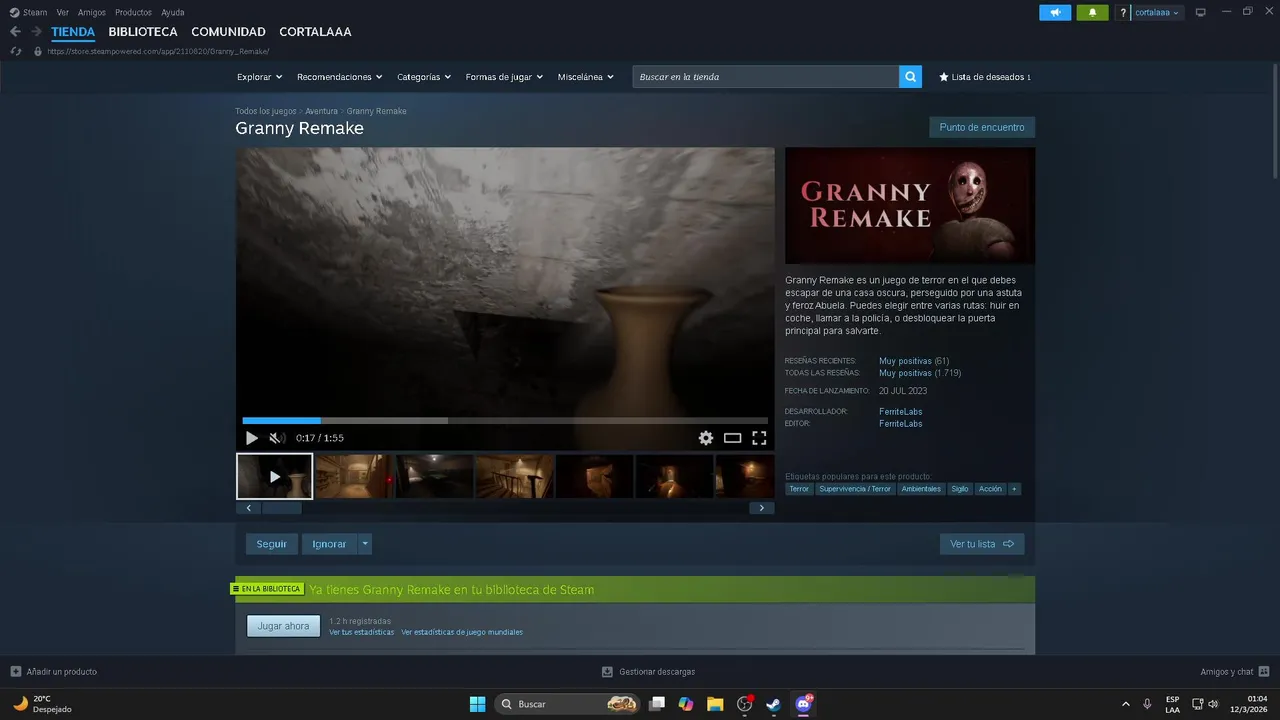Click the padlock icon beside the URL
Viewport: 1280px width, 720px height.
click(38, 51)
